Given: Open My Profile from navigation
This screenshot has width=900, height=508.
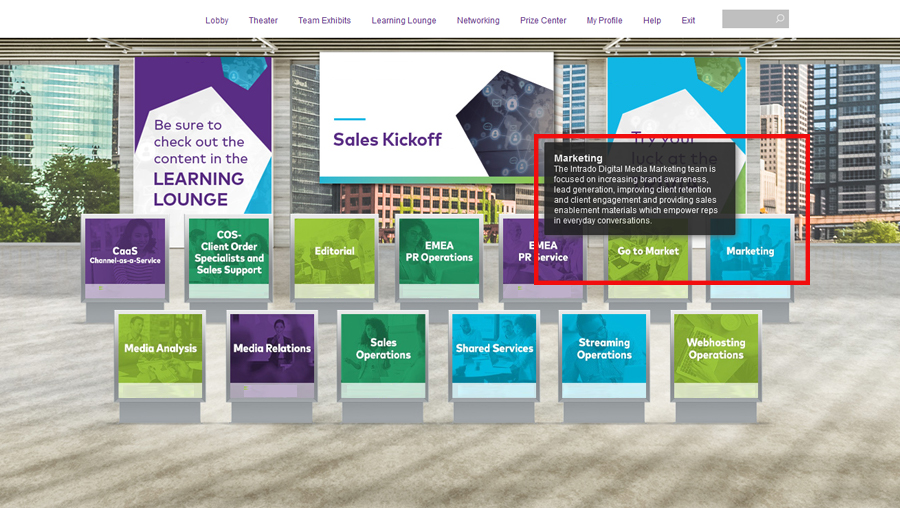Looking at the screenshot, I should (x=604, y=20).
